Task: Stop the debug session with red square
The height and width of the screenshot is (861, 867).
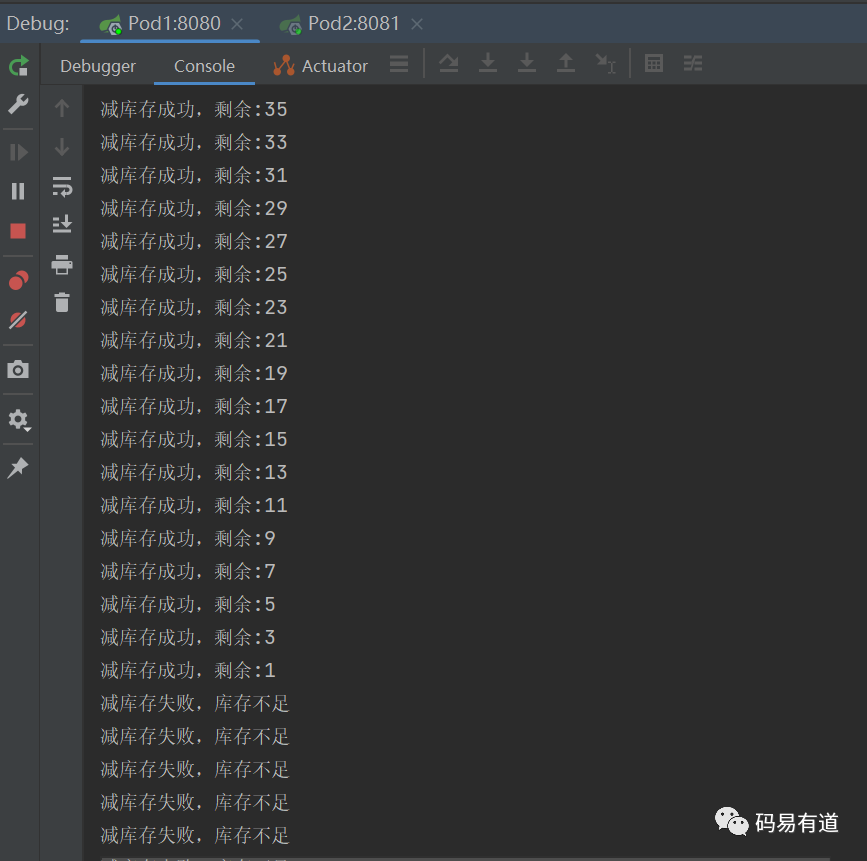Action: click(18, 231)
